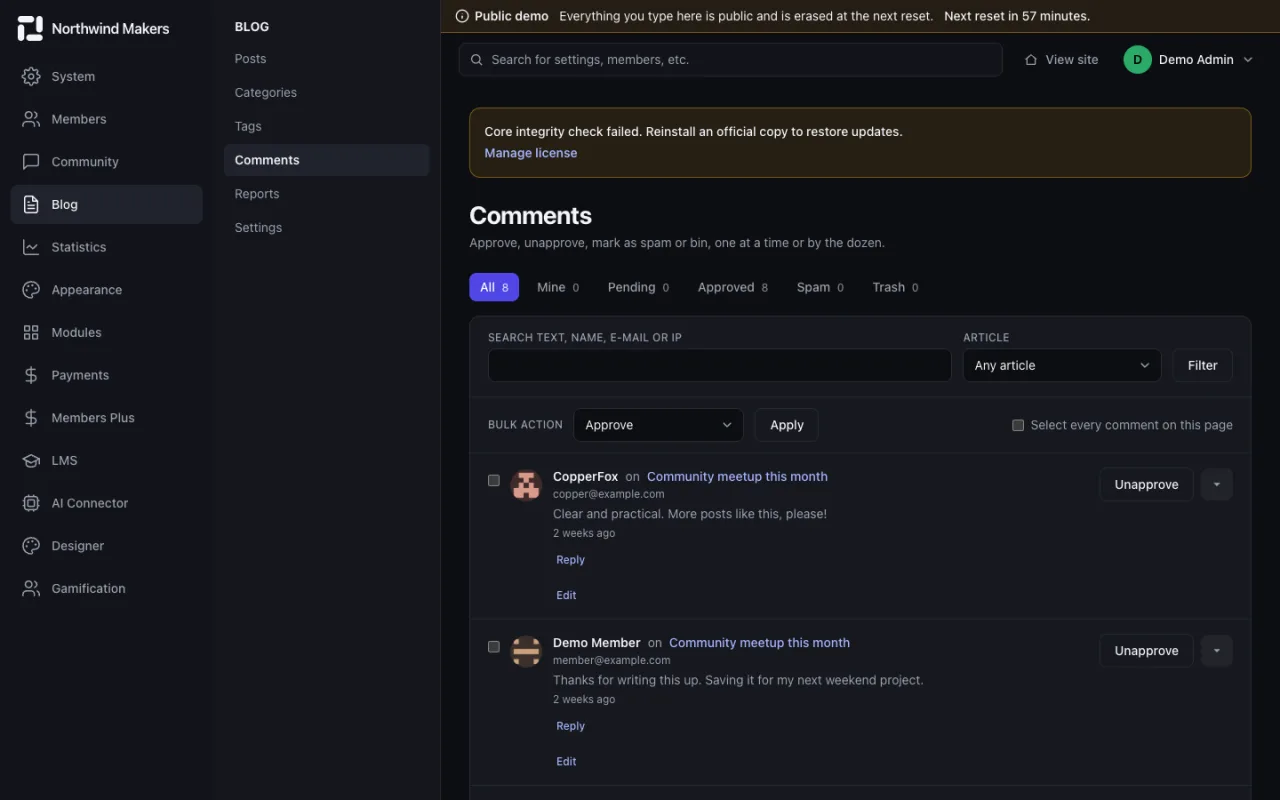The image size is (1280, 800).
Task: Open Tags in the Blog submenu
Action: tap(327, 126)
